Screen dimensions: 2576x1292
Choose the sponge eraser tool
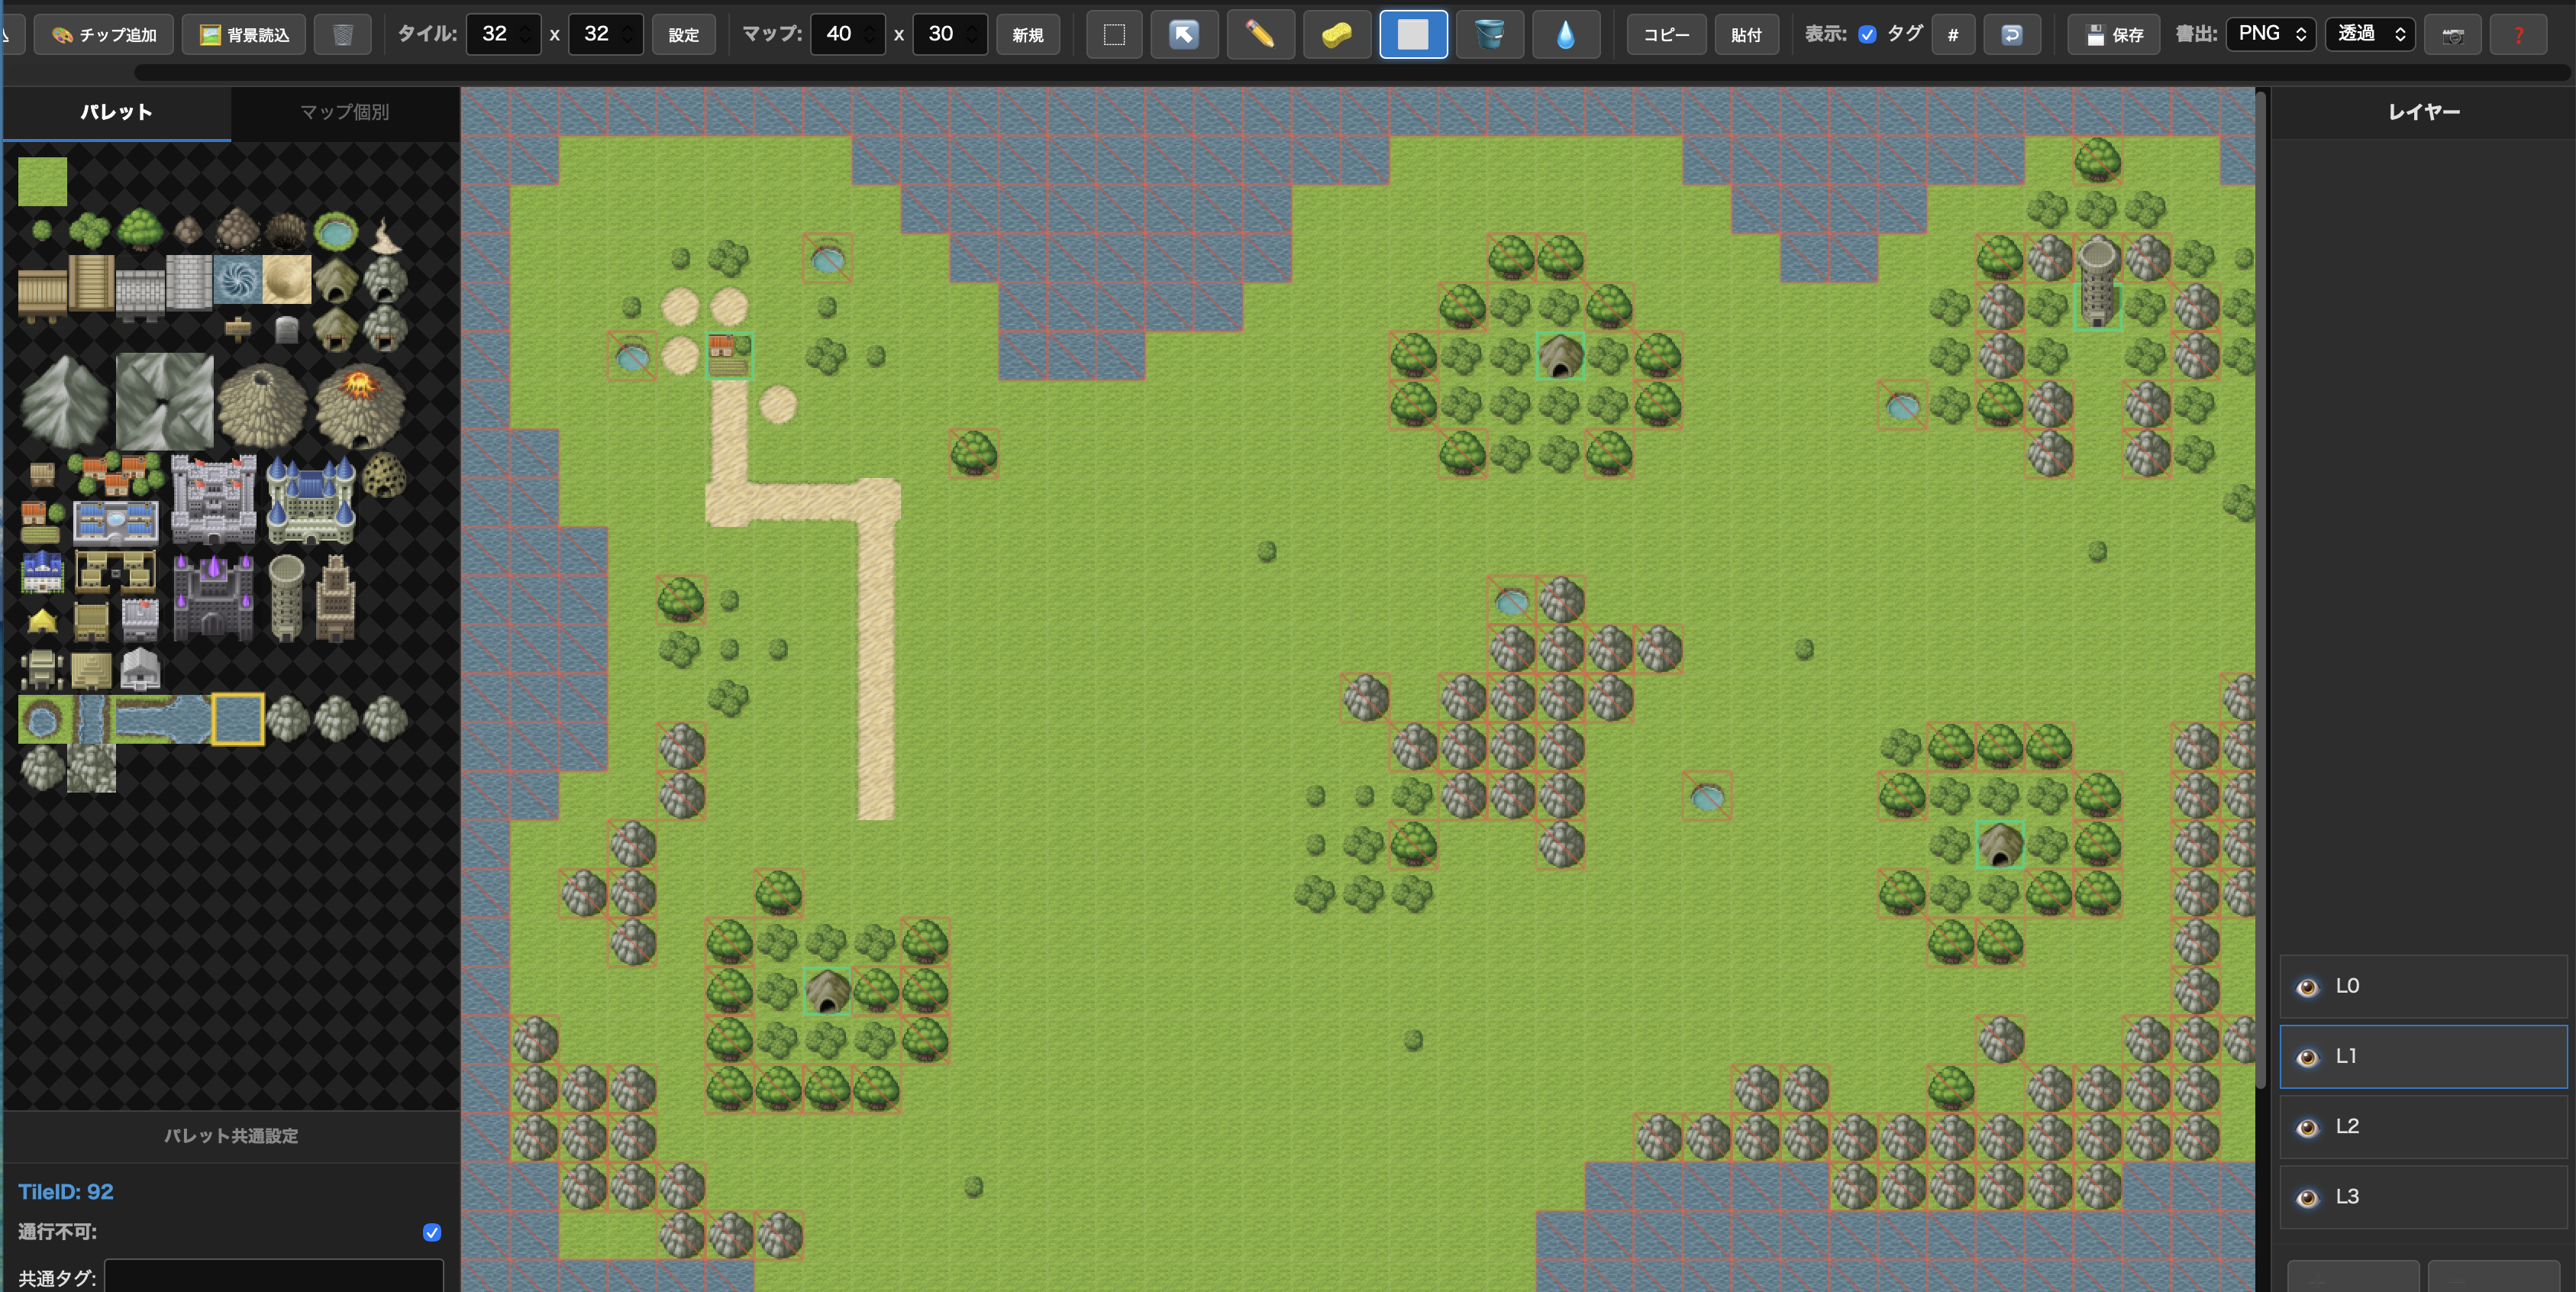coord(1336,35)
